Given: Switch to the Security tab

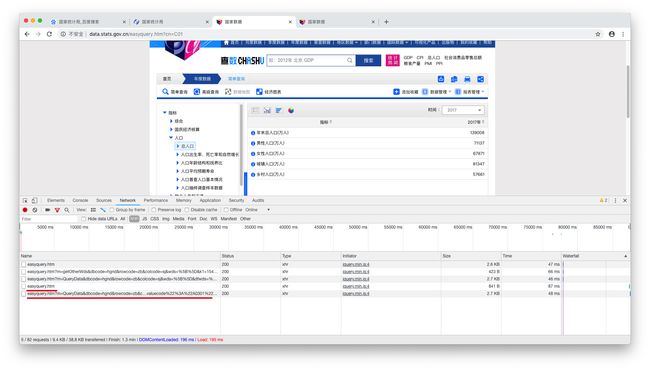Looking at the screenshot, I should (x=236, y=201).
